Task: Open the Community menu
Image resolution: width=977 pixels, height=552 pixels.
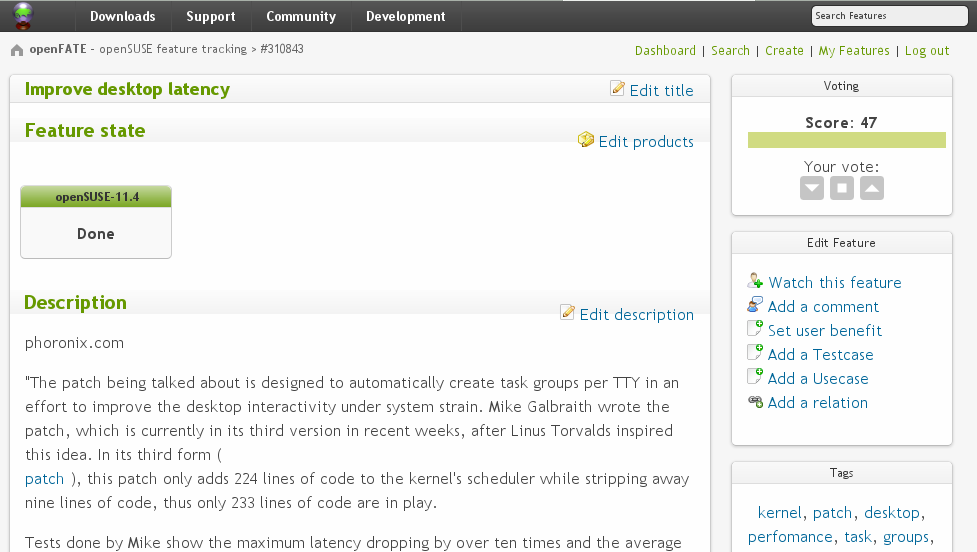Action: click(x=301, y=16)
